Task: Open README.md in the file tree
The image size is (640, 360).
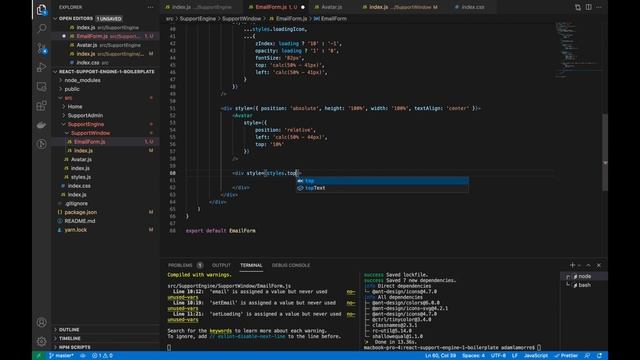Action: [80, 221]
